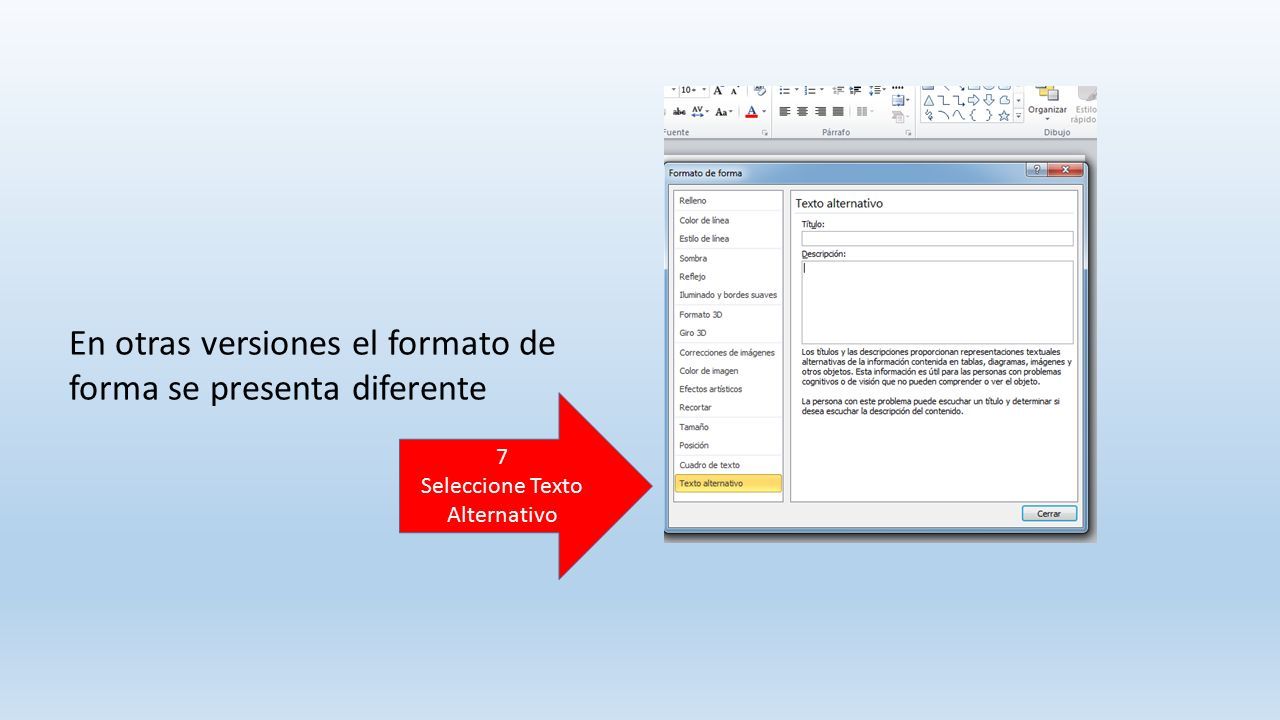Select the down arrow shape
The width and height of the screenshot is (1280, 720).
[989, 100]
